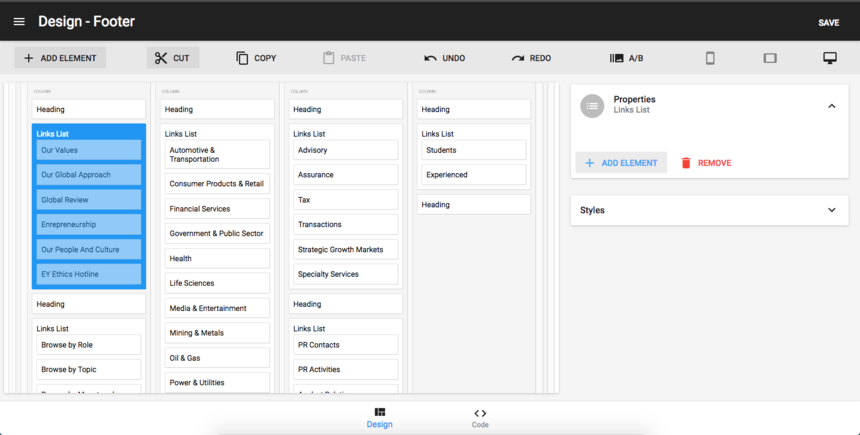Viewport: 860px width, 435px height.
Task: Undo the last action
Action: pyautogui.click(x=444, y=58)
